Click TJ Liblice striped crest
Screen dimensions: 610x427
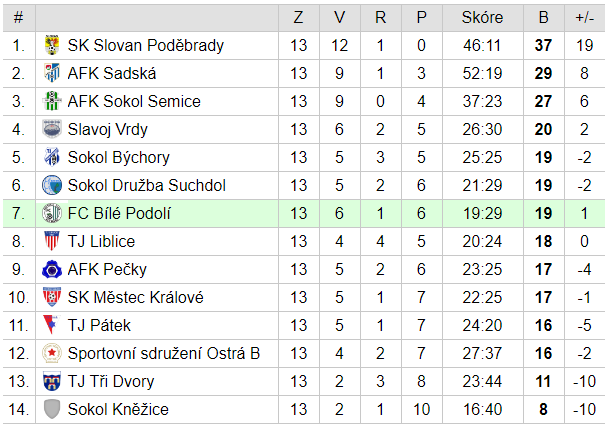(52, 241)
